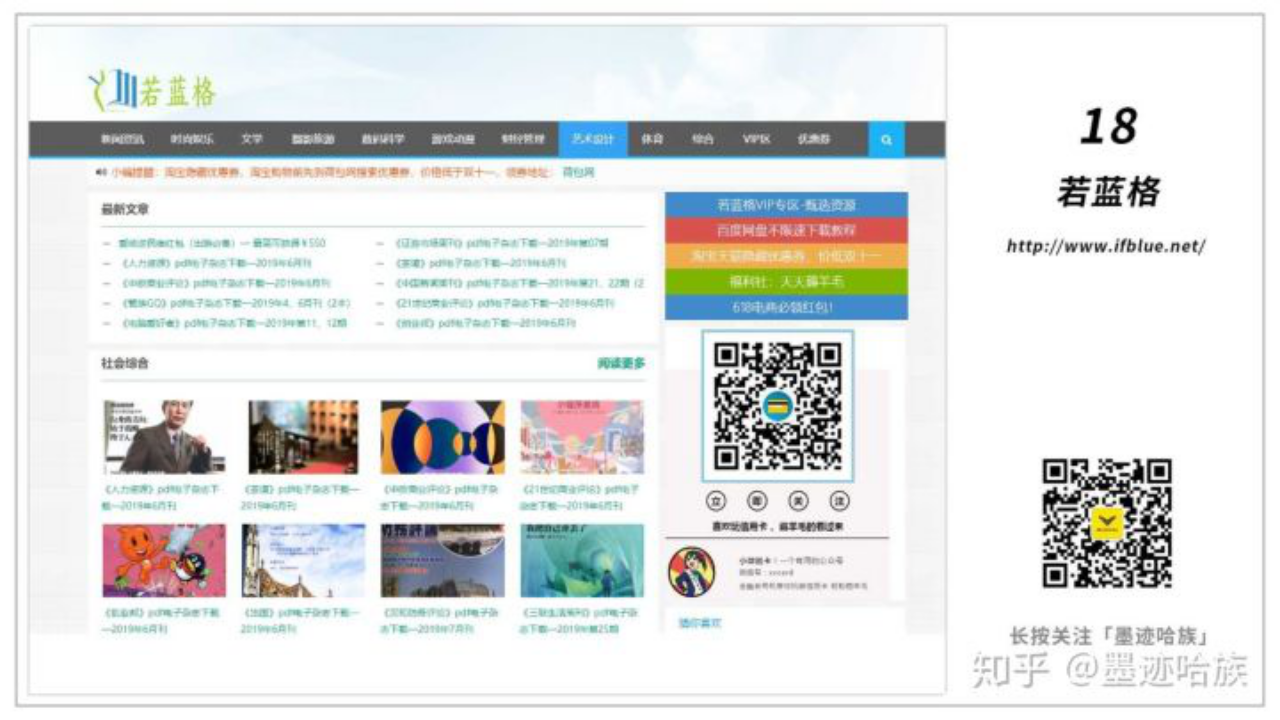This screenshot has width=1280, height=720.
Task: Open the 优惠券 navigation item
Action: click(813, 140)
